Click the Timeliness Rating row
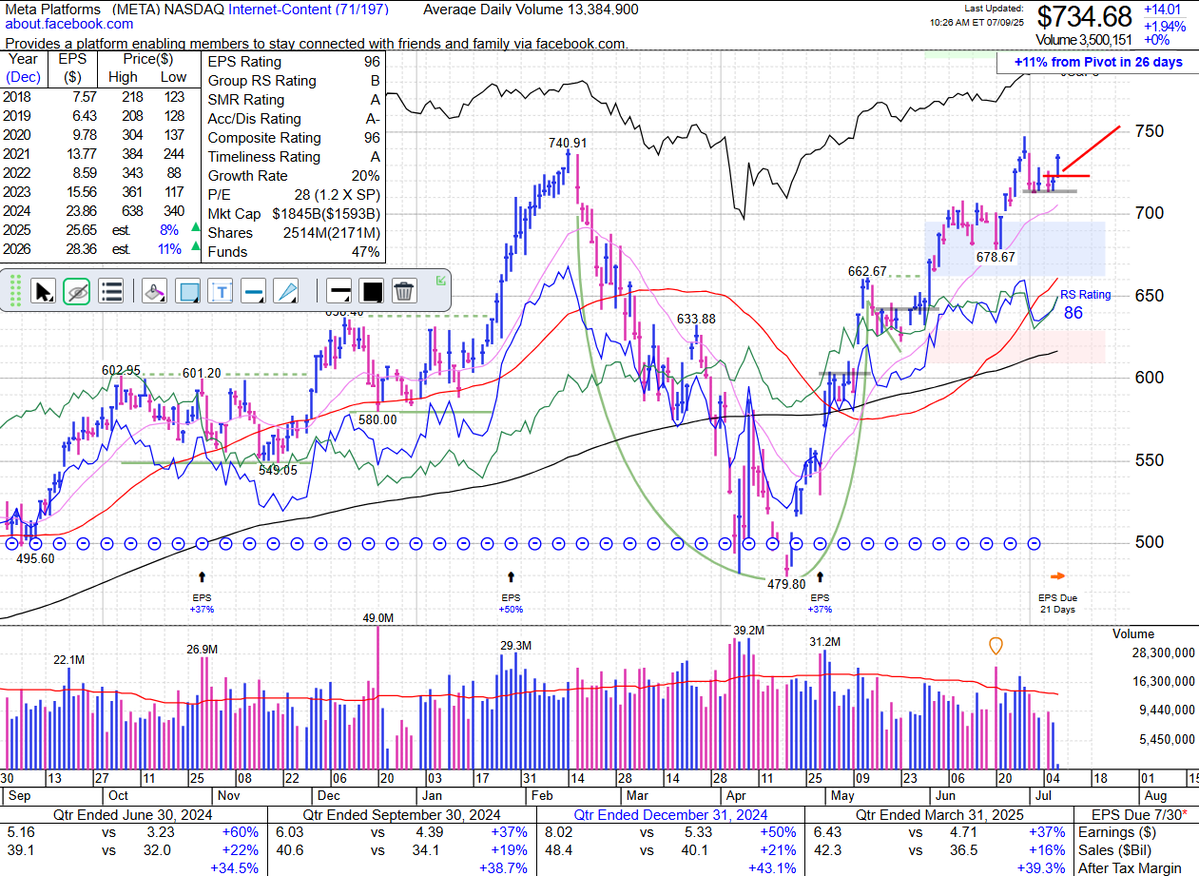This screenshot has width=1199, height=876. [294, 157]
